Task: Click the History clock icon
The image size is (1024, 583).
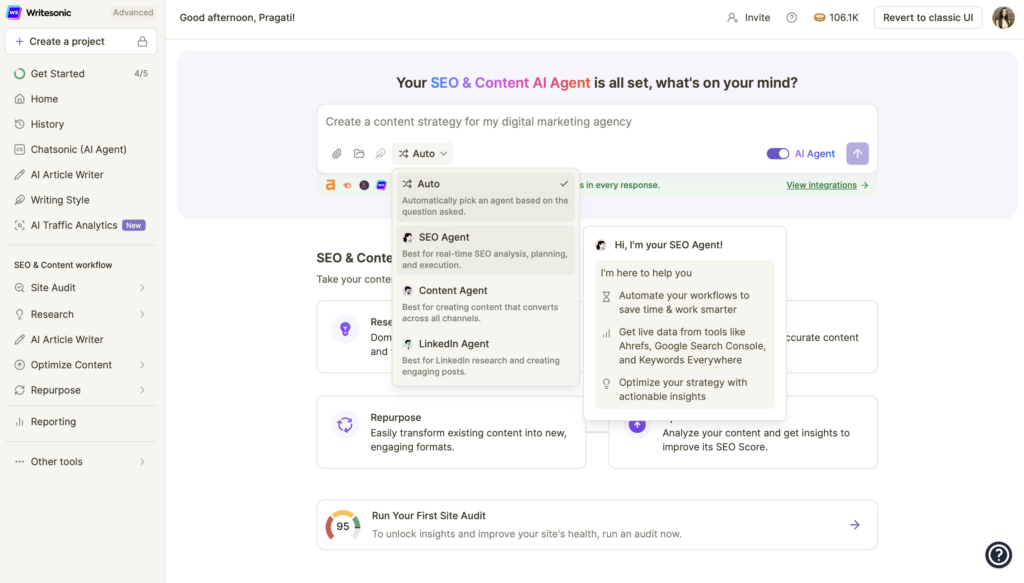Action: 20,124
